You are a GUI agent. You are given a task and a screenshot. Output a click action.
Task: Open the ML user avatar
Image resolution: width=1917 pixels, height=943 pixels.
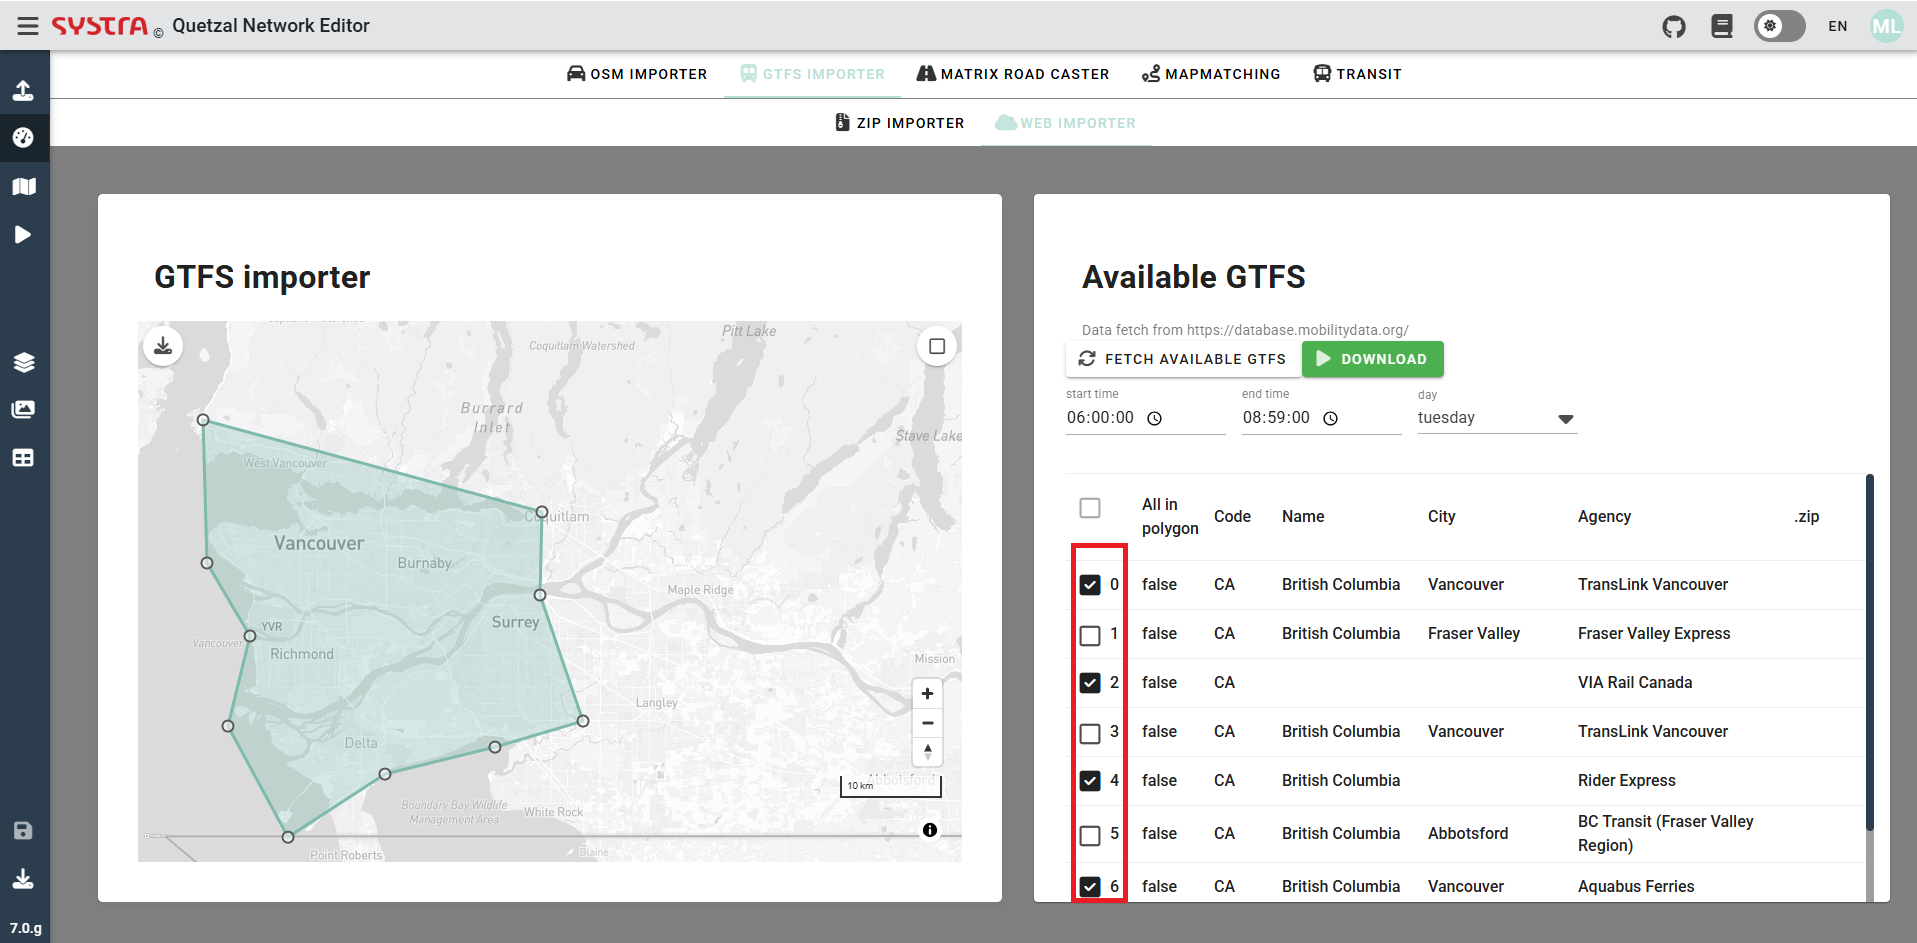pyautogui.click(x=1887, y=26)
